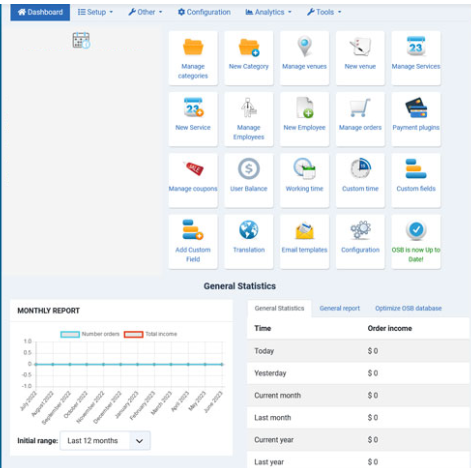Open the Translation globe icon
This screenshot has height=468, width=471.
249,230
